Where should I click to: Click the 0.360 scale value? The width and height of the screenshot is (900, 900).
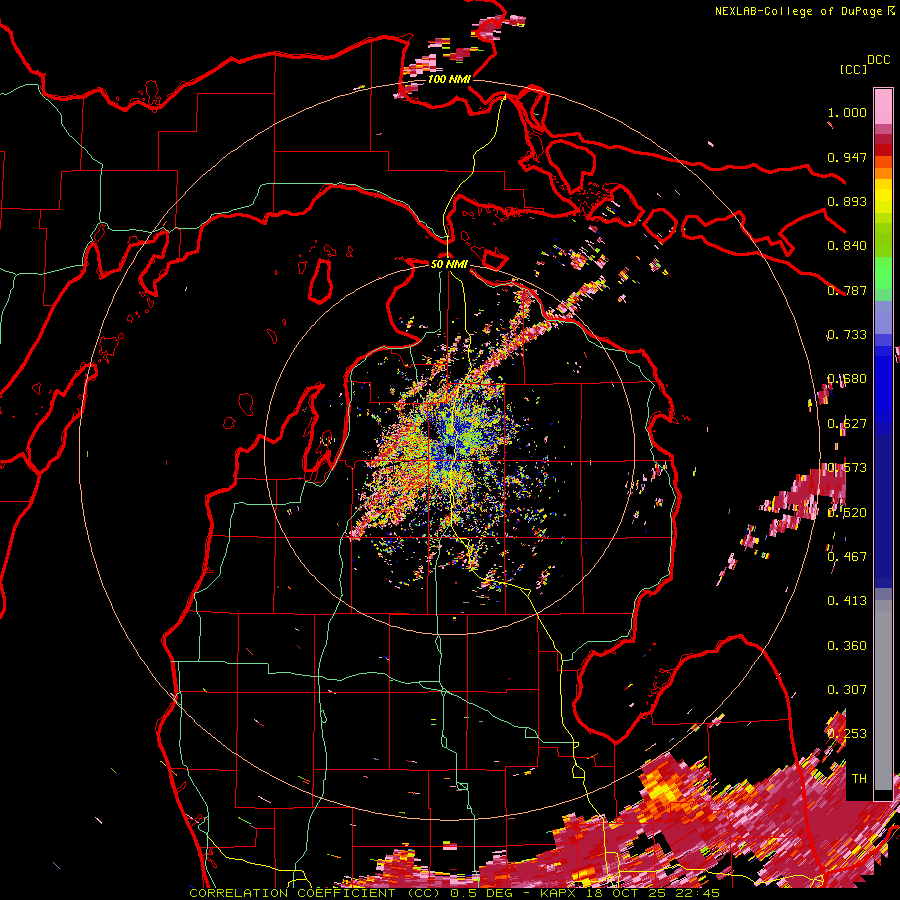pos(847,646)
